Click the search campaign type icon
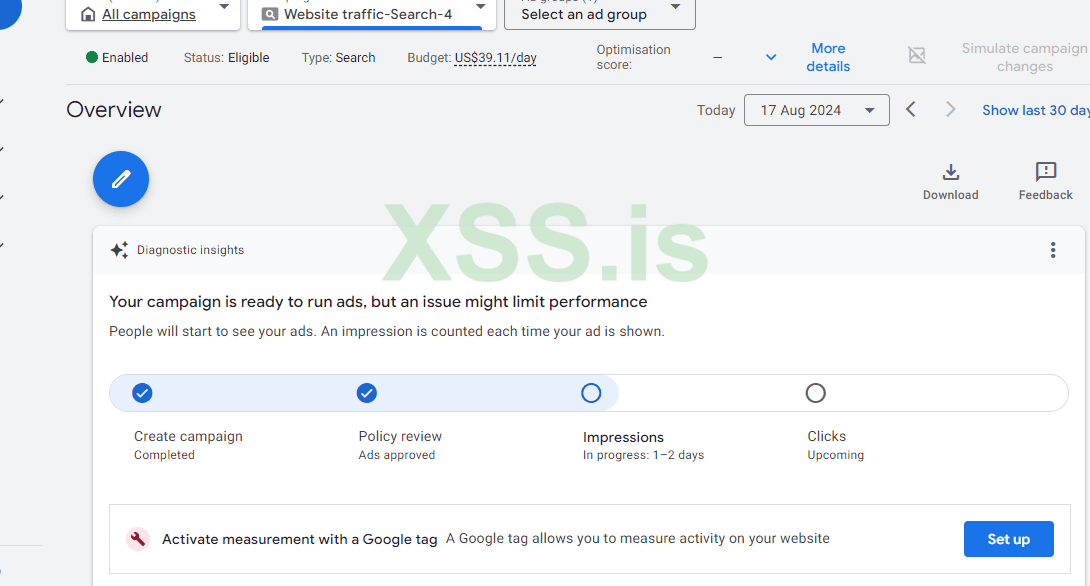The image size is (1090, 586). (x=270, y=14)
